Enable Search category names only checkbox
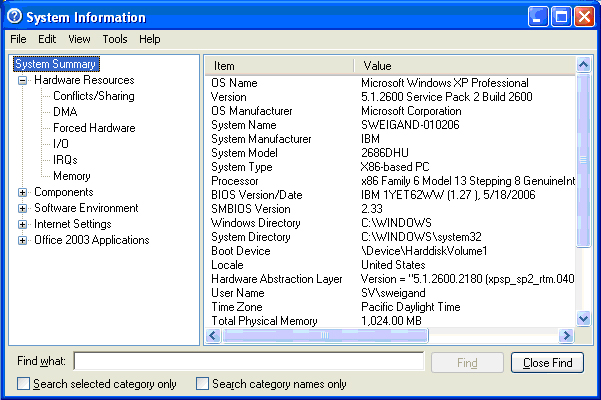 coord(202,384)
